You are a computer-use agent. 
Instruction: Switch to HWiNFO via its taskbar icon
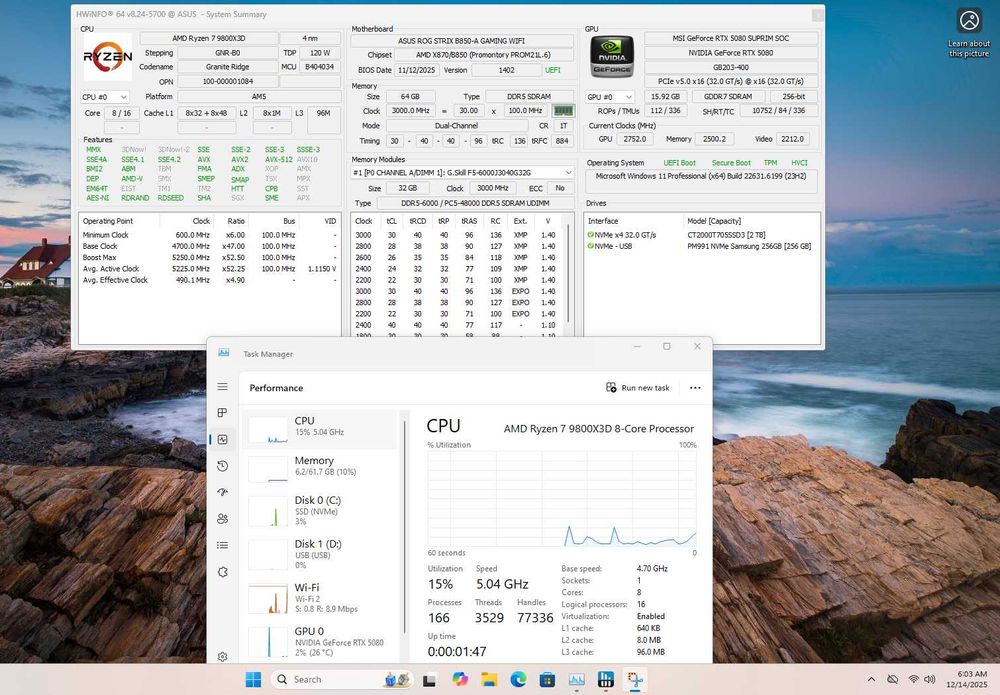[606, 680]
